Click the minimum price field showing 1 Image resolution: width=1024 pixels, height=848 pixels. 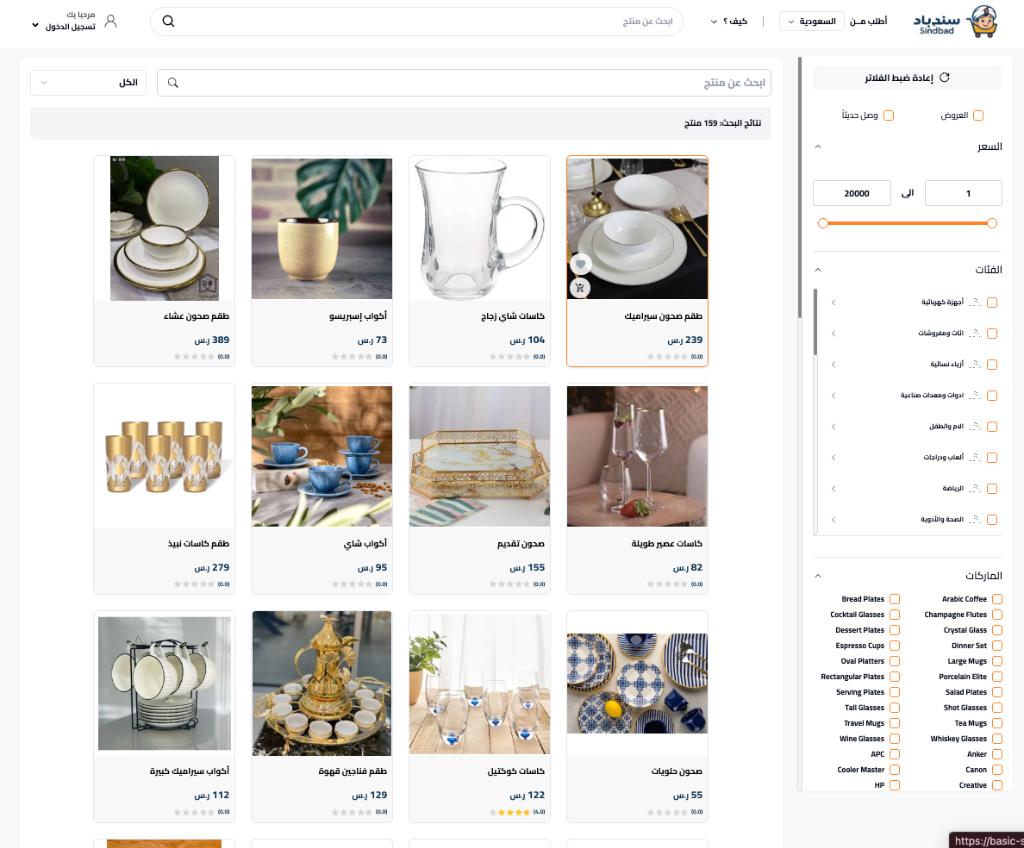963,193
